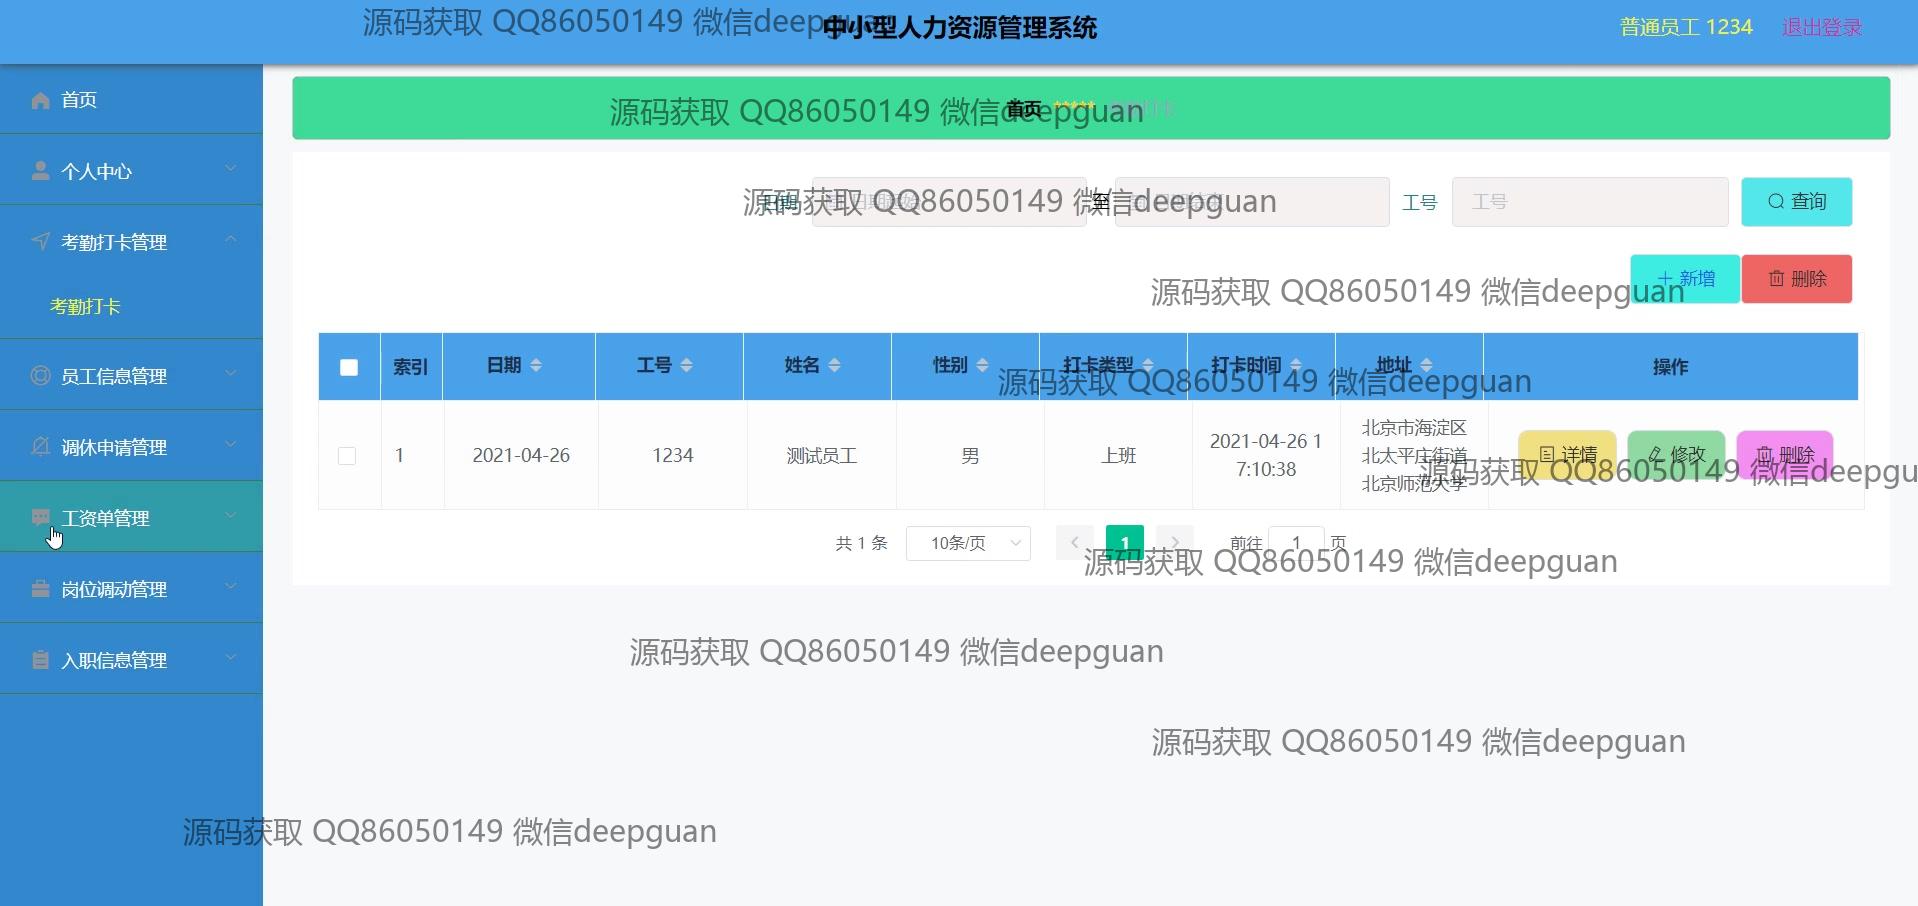Click the home icon in the sidebar
The height and width of the screenshot is (906, 1918).
point(40,100)
